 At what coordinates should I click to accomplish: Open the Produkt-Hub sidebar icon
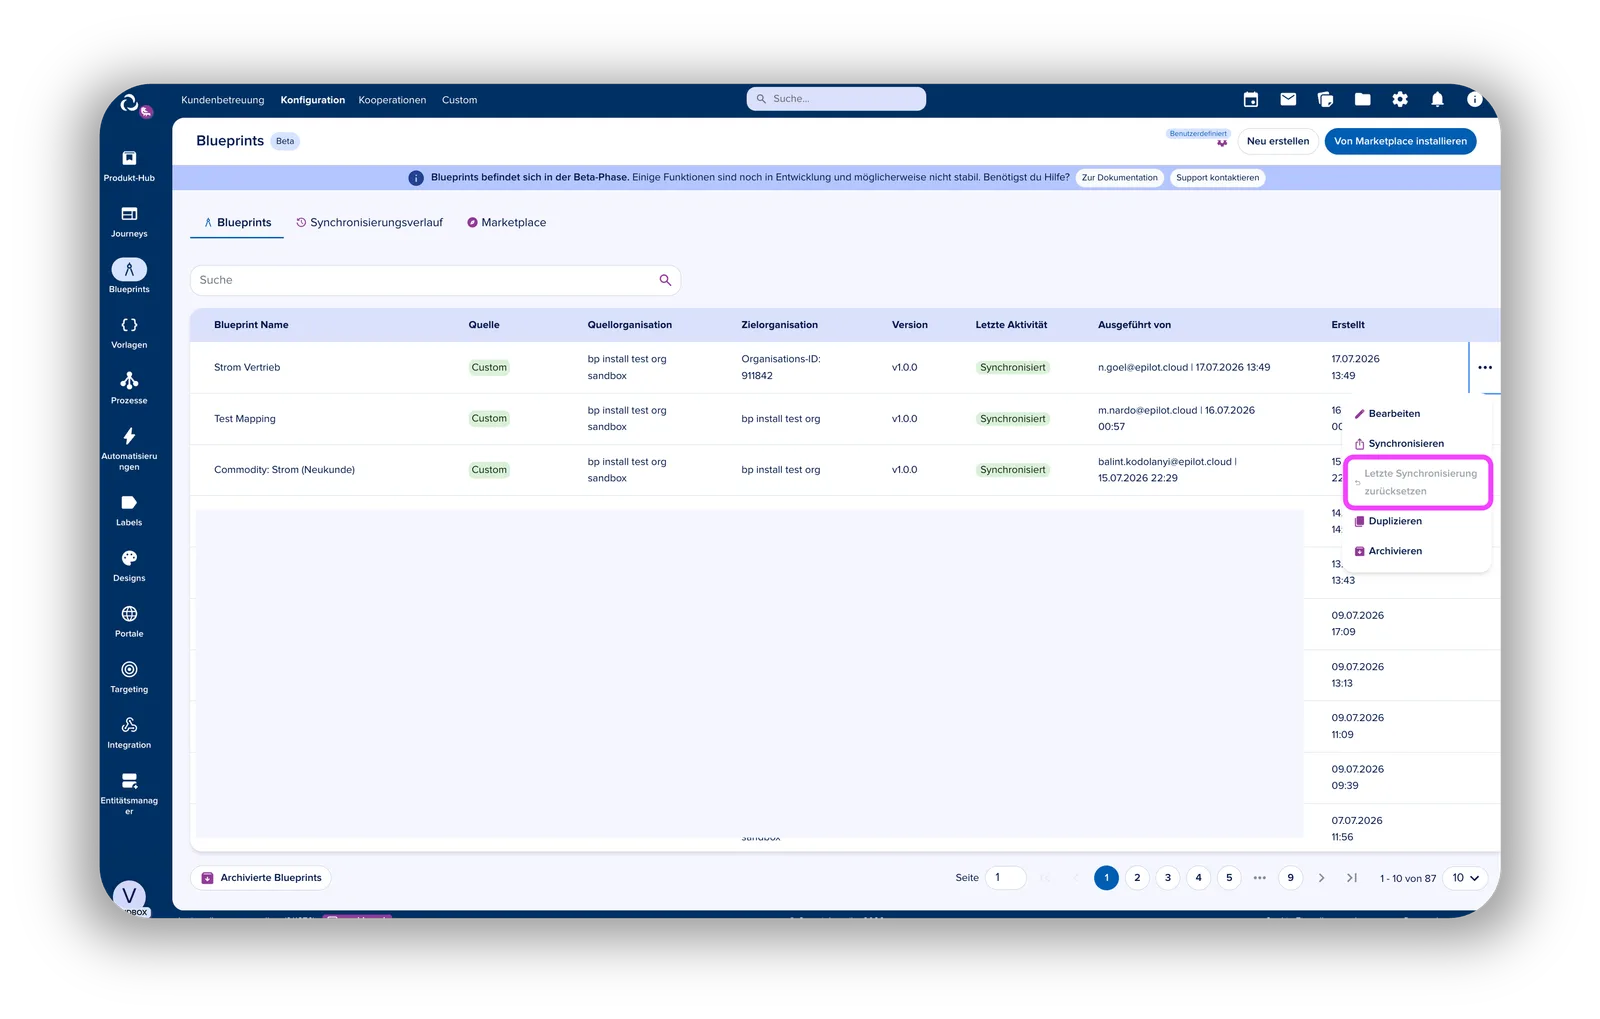click(129, 159)
